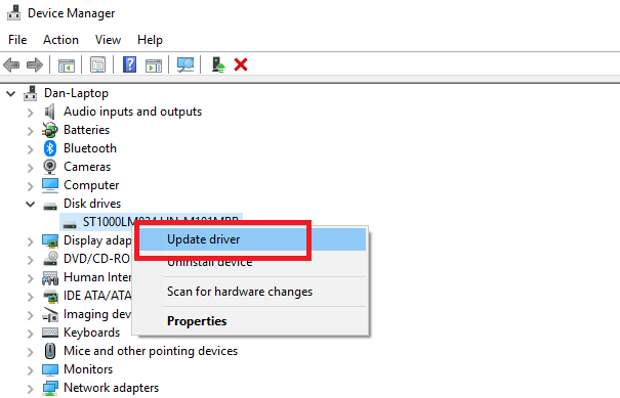Click the Computer monitor icon

[50, 185]
